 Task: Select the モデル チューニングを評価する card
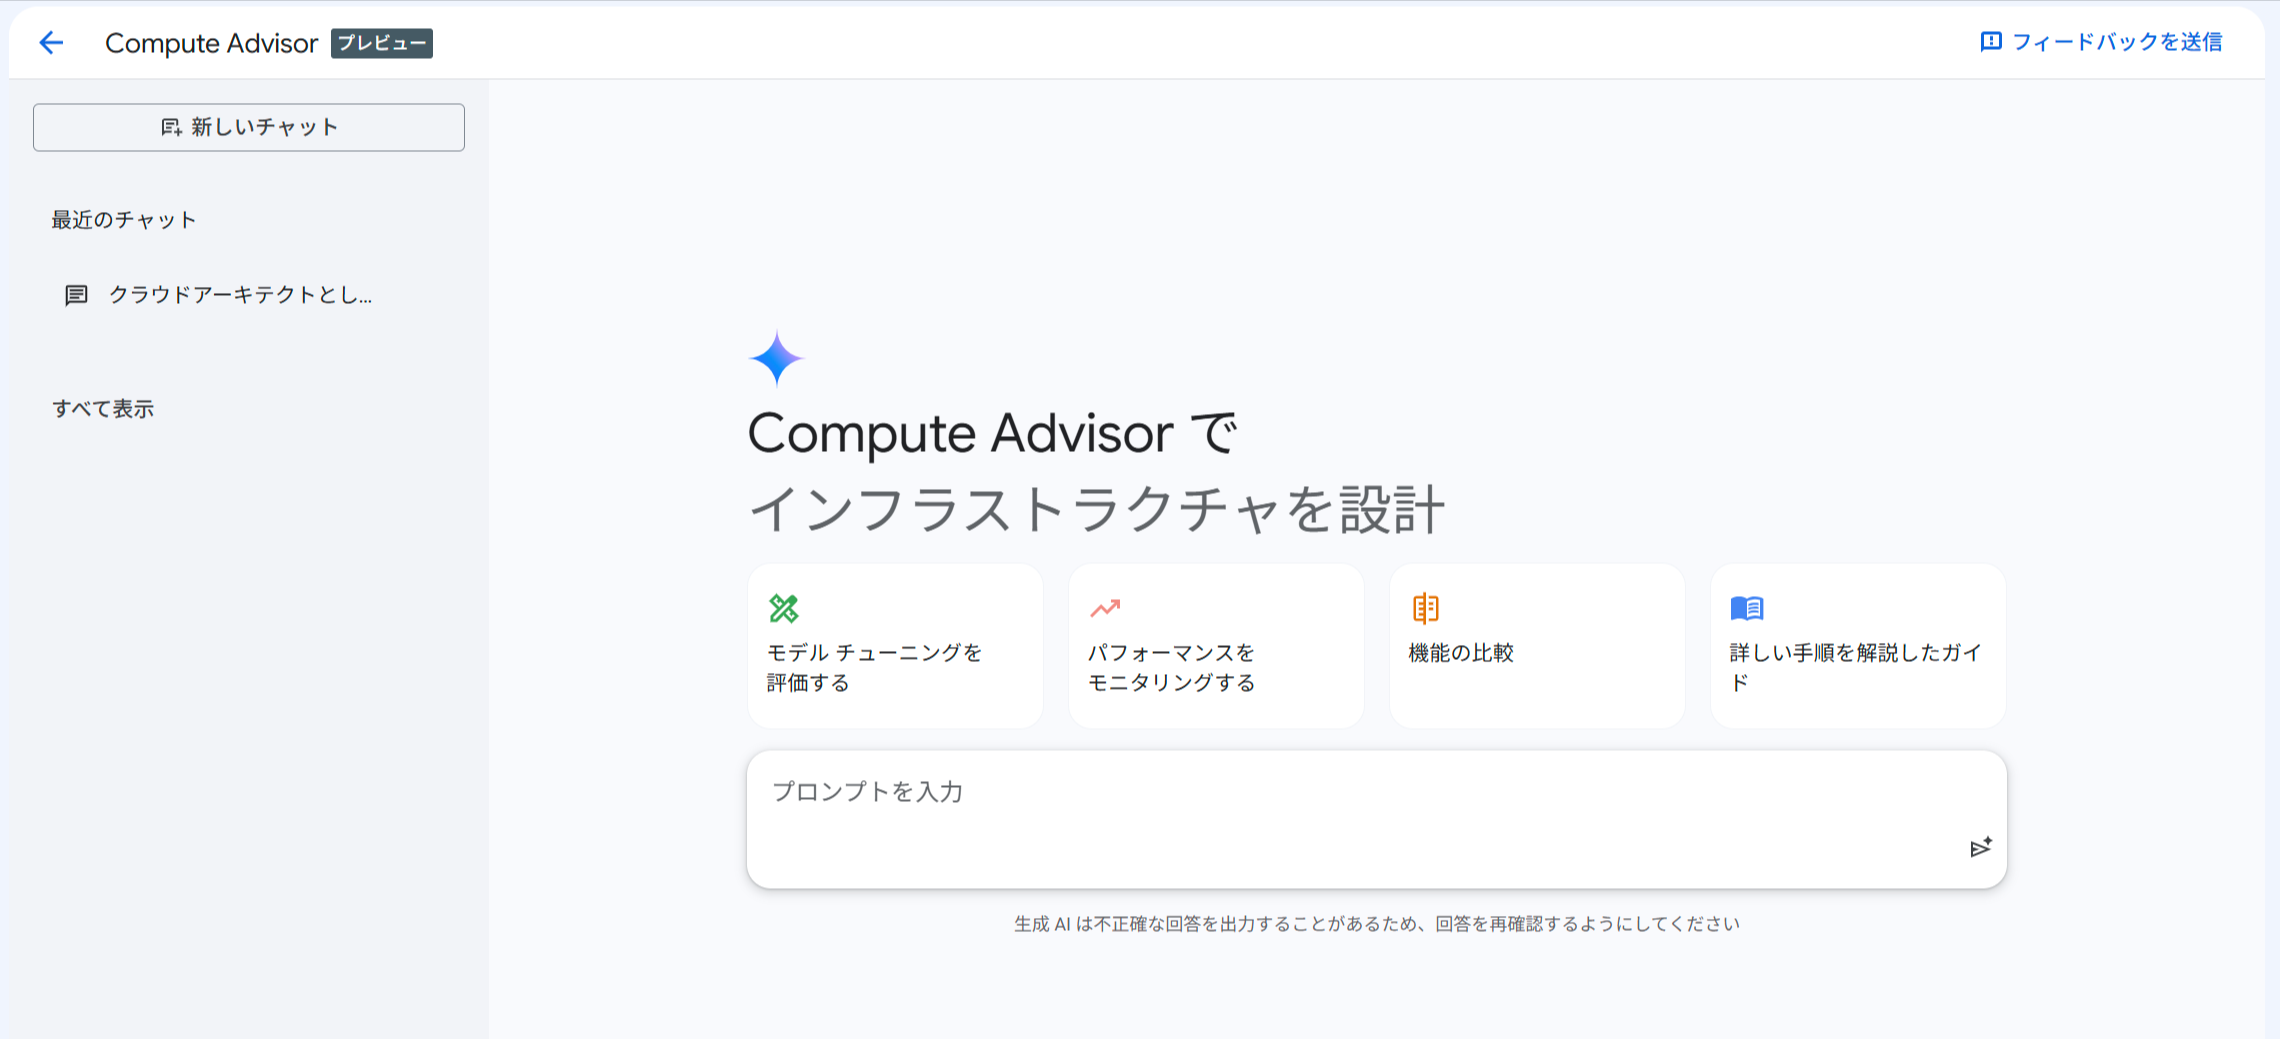[895, 646]
